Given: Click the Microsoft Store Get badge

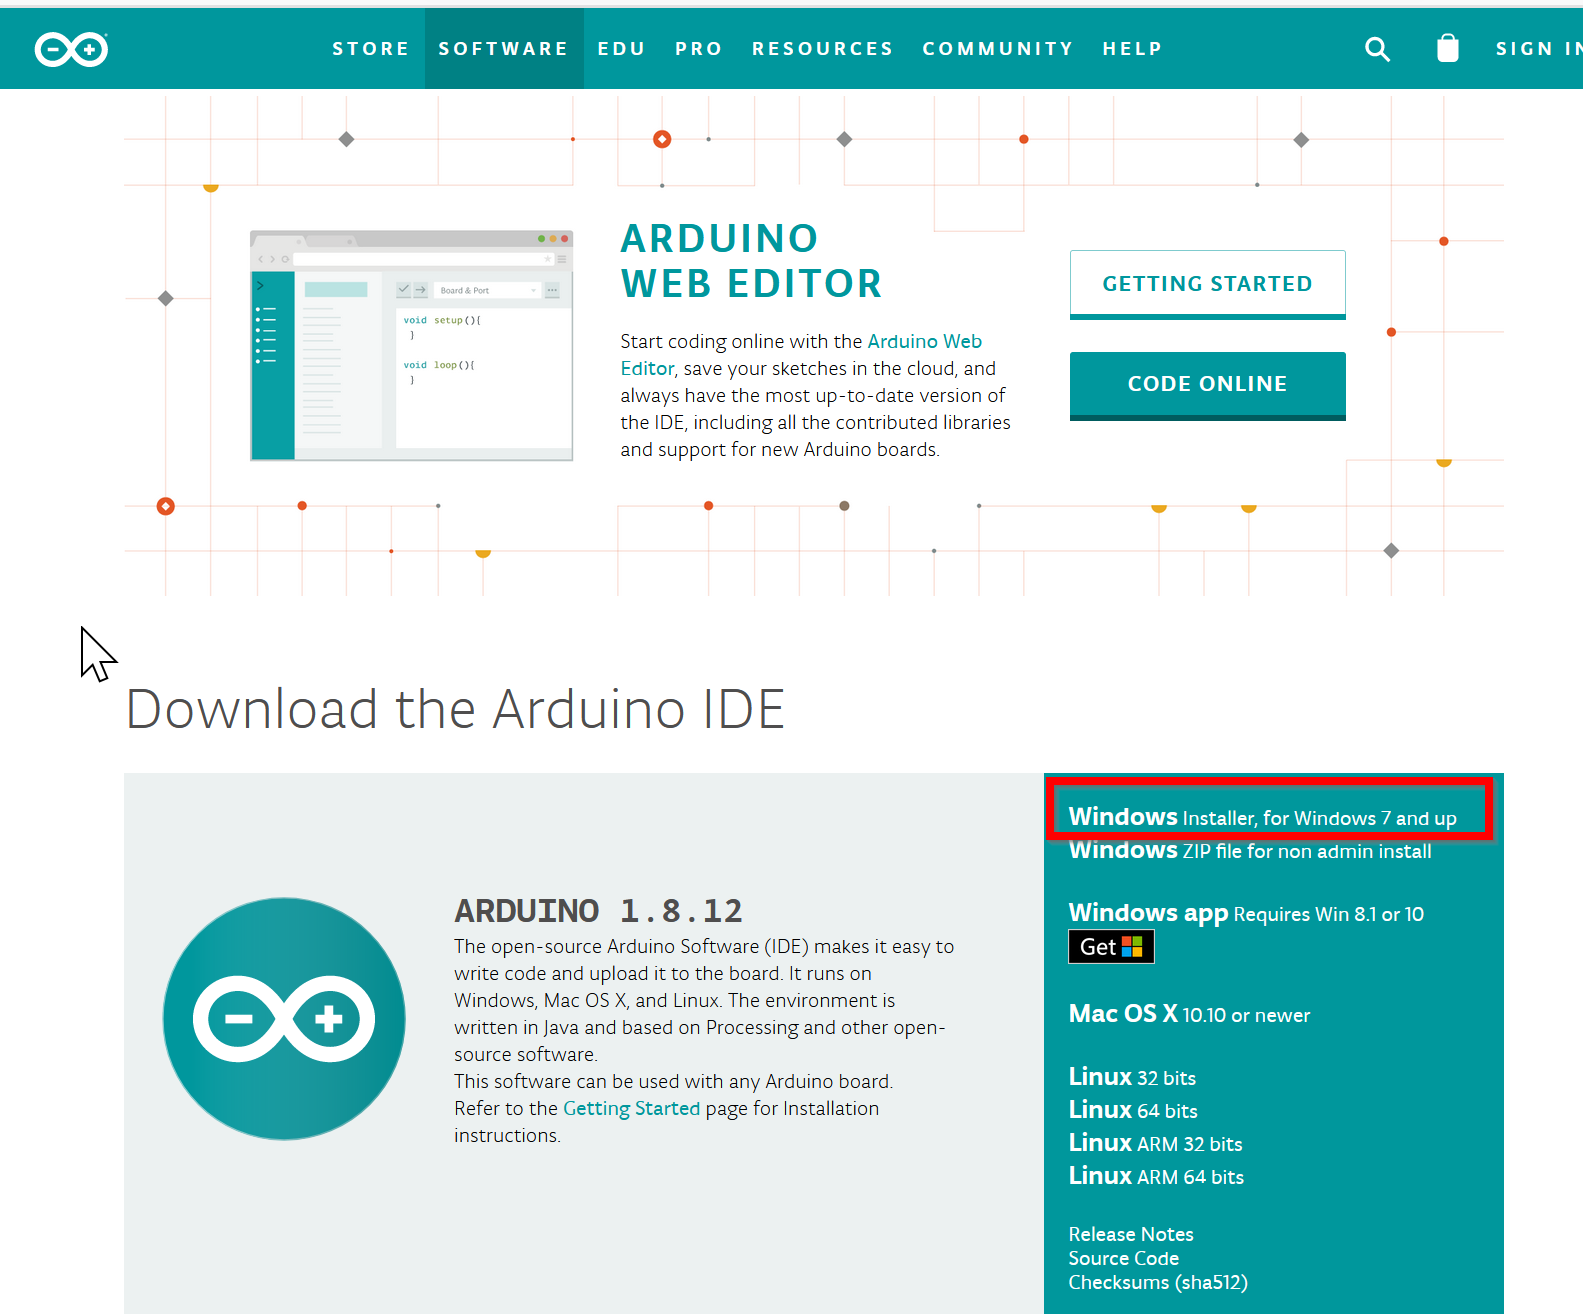Looking at the screenshot, I should coord(1111,946).
